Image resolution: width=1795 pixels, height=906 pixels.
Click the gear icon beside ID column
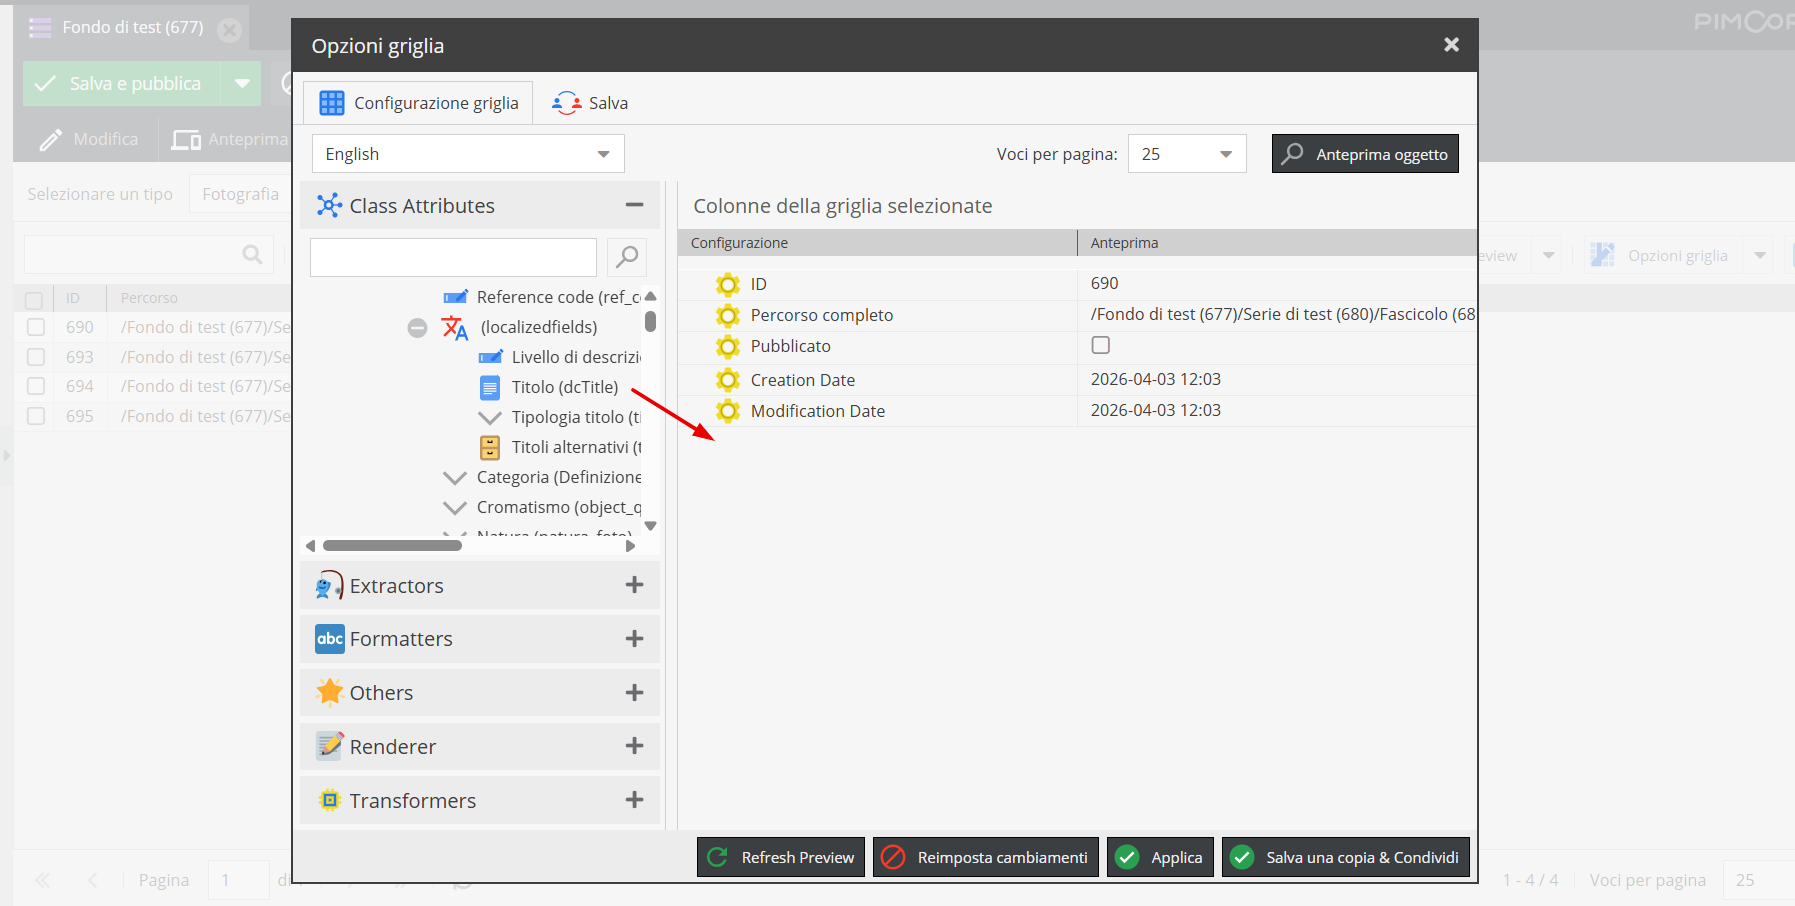click(x=728, y=285)
